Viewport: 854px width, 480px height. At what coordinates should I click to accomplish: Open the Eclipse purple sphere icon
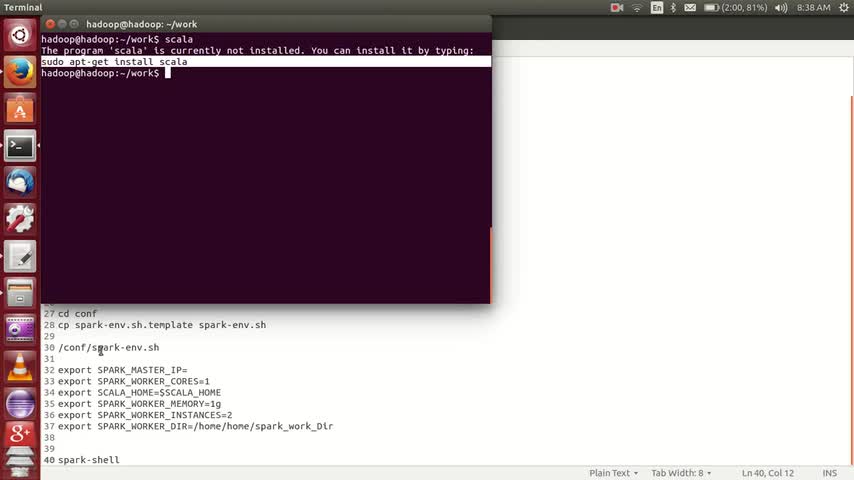pyautogui.click(x=20, y=403)
